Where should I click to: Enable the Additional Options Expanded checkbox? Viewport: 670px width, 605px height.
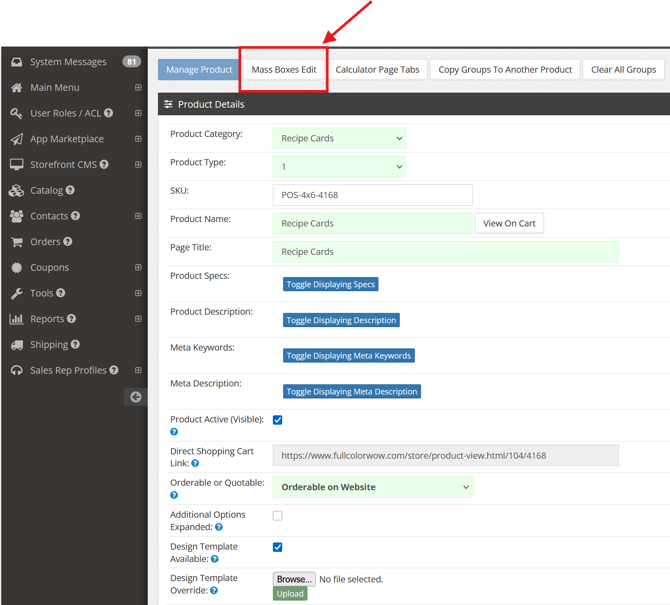[x=278, y=516]
